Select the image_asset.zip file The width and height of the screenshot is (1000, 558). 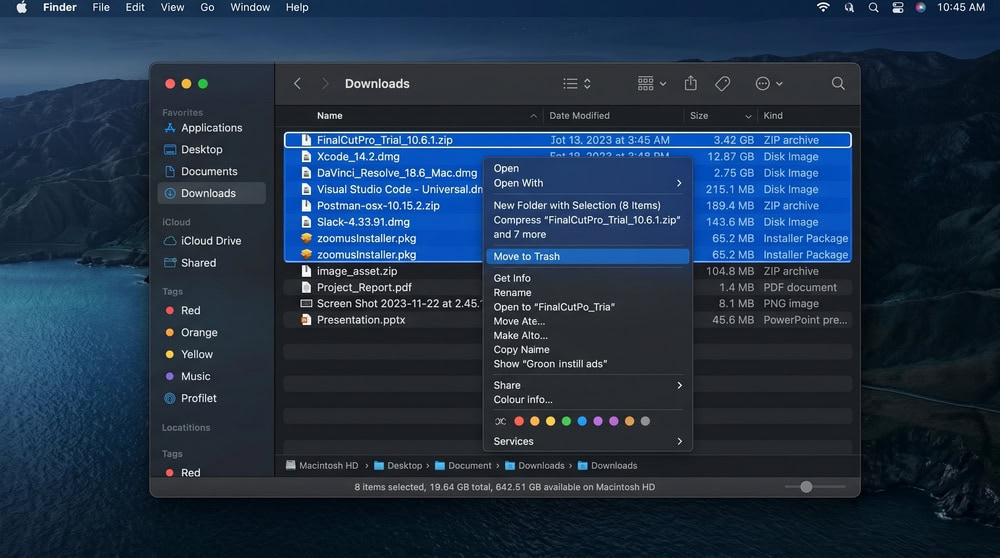pos(567,271)
